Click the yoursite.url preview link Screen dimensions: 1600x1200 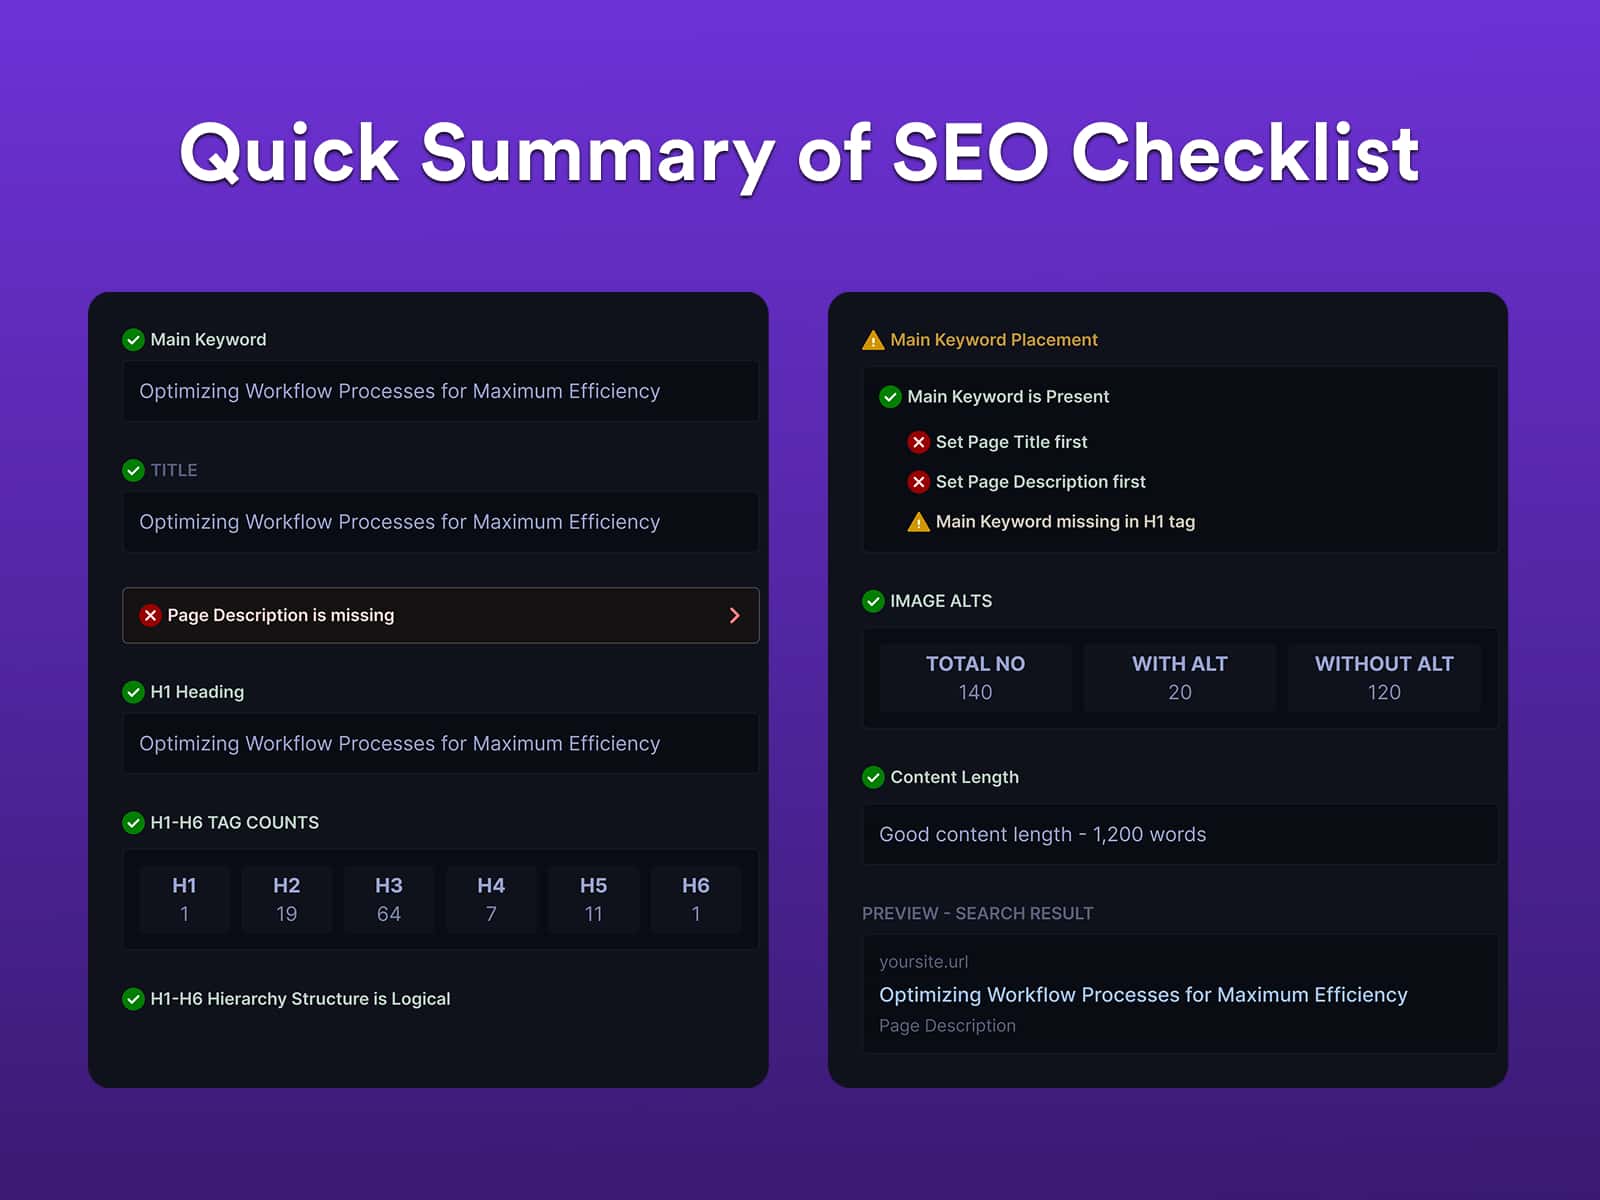(923, 962)
